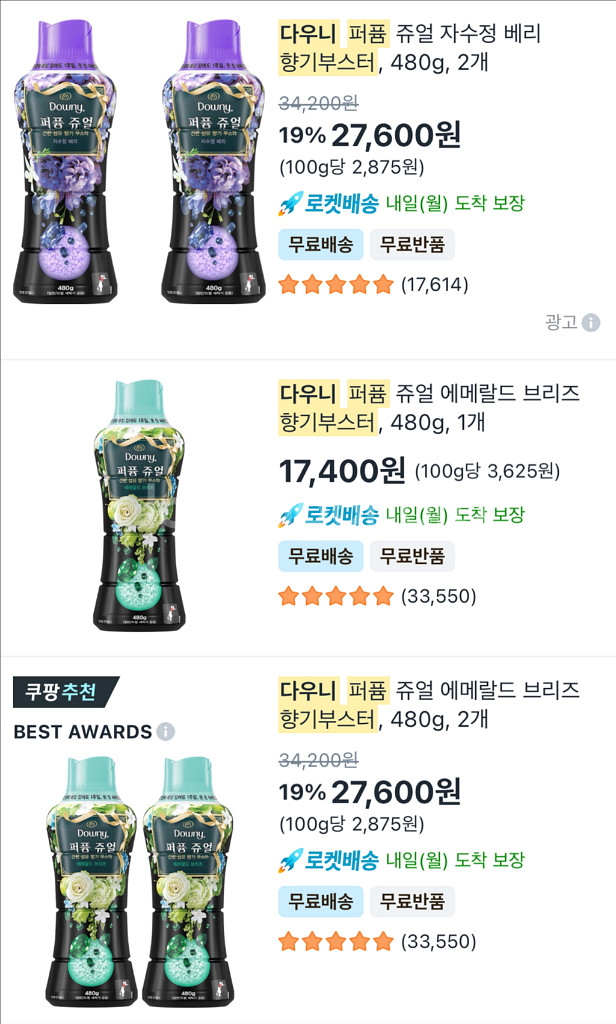Click 무료반품 badge on third product

[412, 901]
